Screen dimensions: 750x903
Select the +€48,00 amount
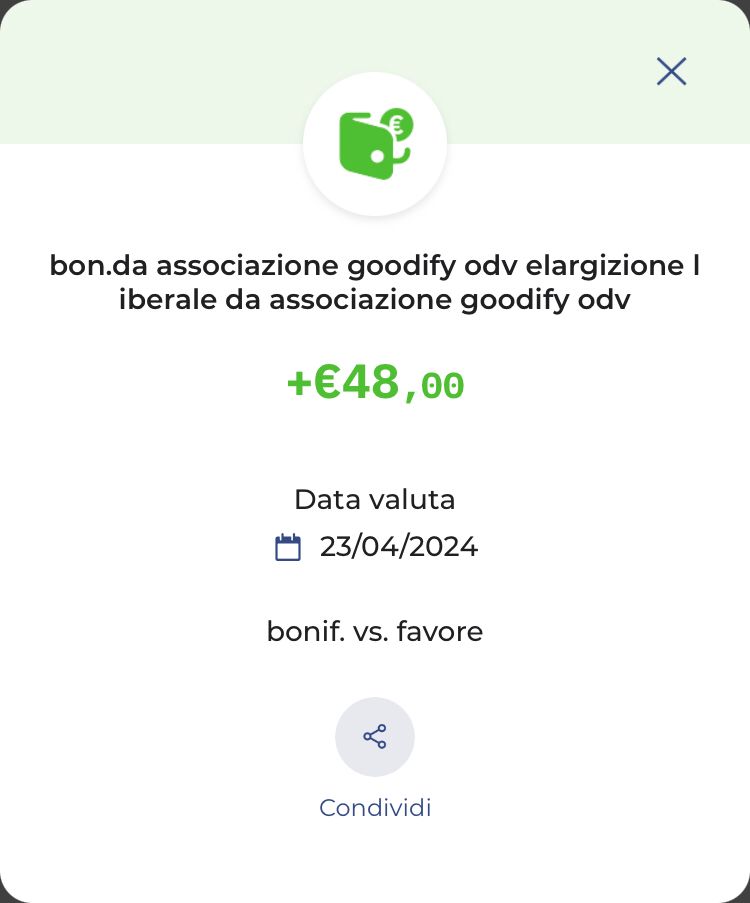click(x=375, y=384)
